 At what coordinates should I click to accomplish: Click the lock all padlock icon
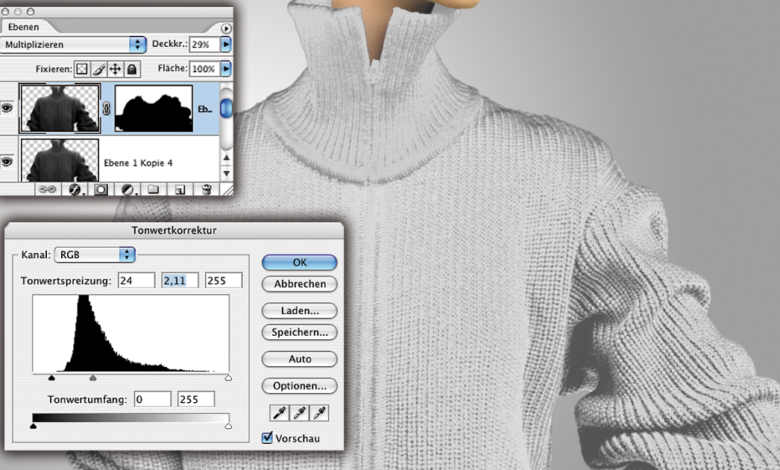click(132, 69)
